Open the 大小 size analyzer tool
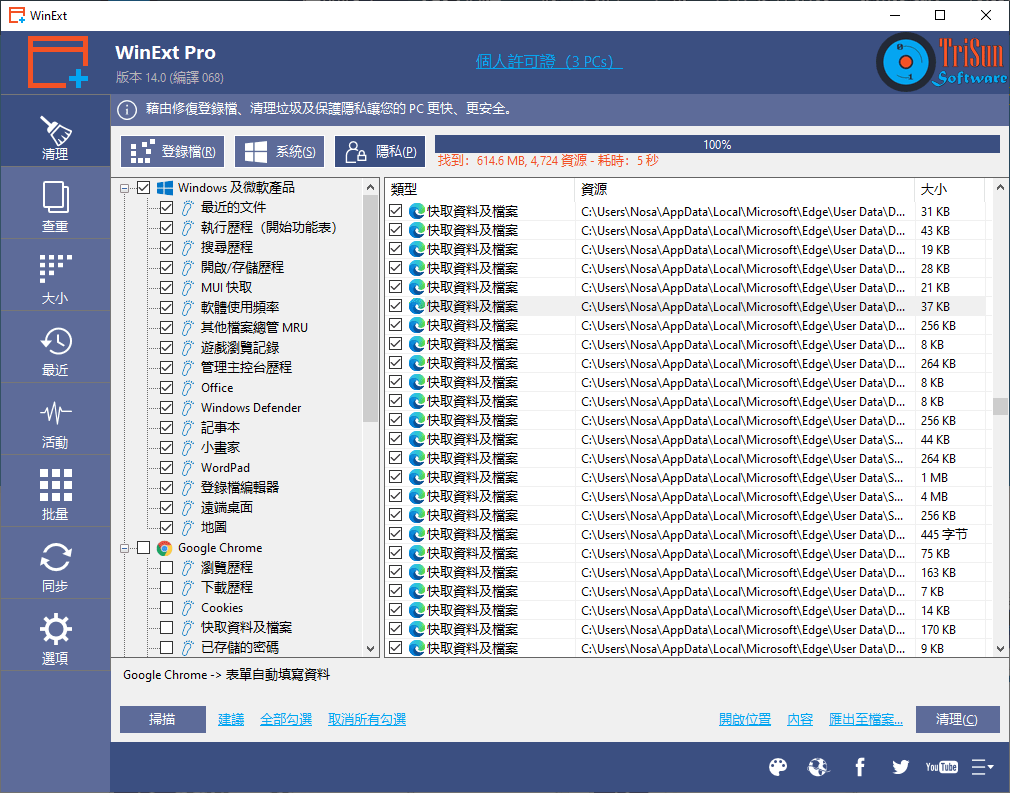The width and height of the screenshot is (1010, 793). pos(55,276)
